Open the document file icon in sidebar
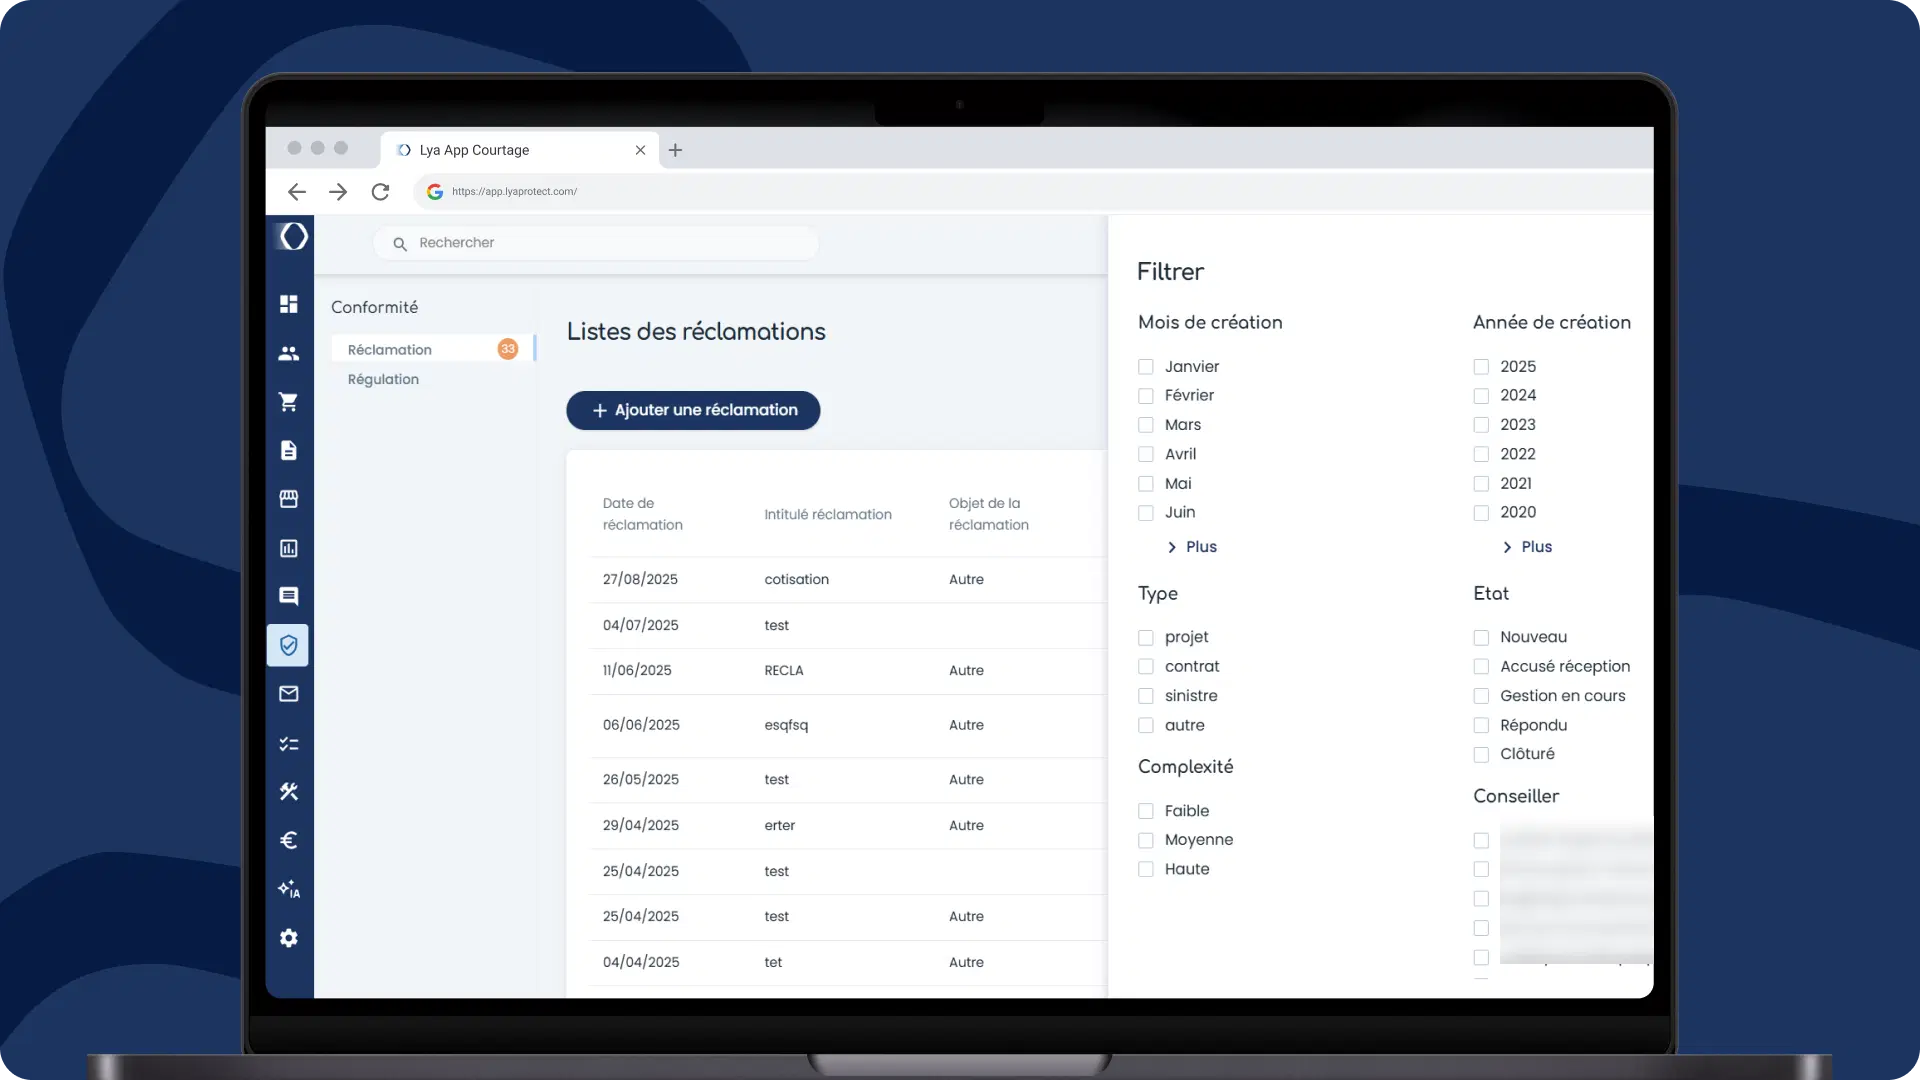This screenshot has width=1920, height=1080. [289, 450]
